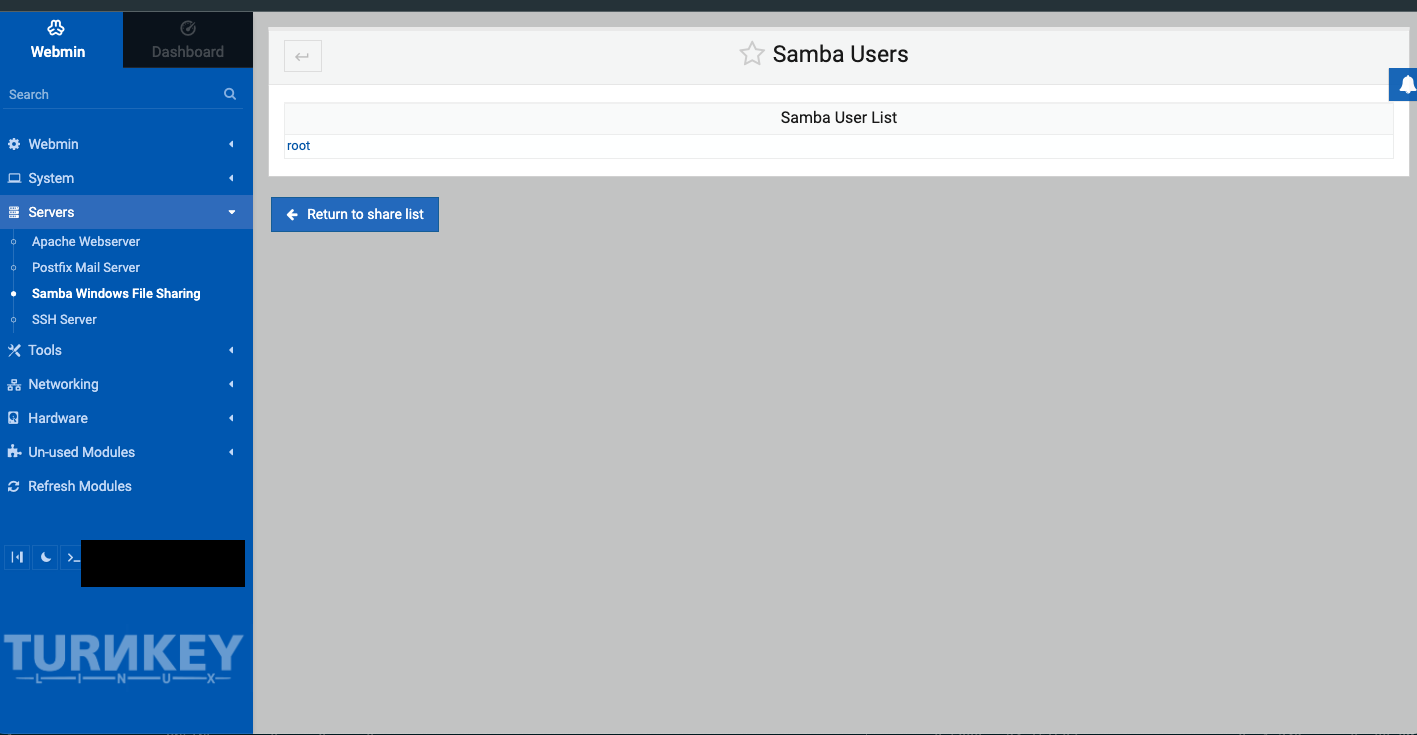Click the TurnKey Linux logo
The height and width of the screenshot is (735, 1417).
pyautogui.click(x=124, y=659)
